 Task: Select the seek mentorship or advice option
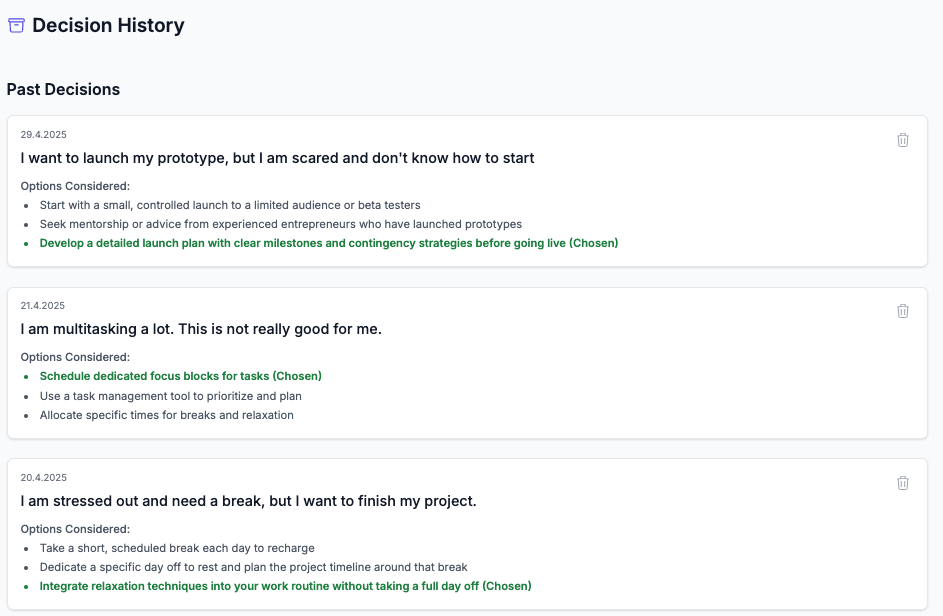click(280, 224)
